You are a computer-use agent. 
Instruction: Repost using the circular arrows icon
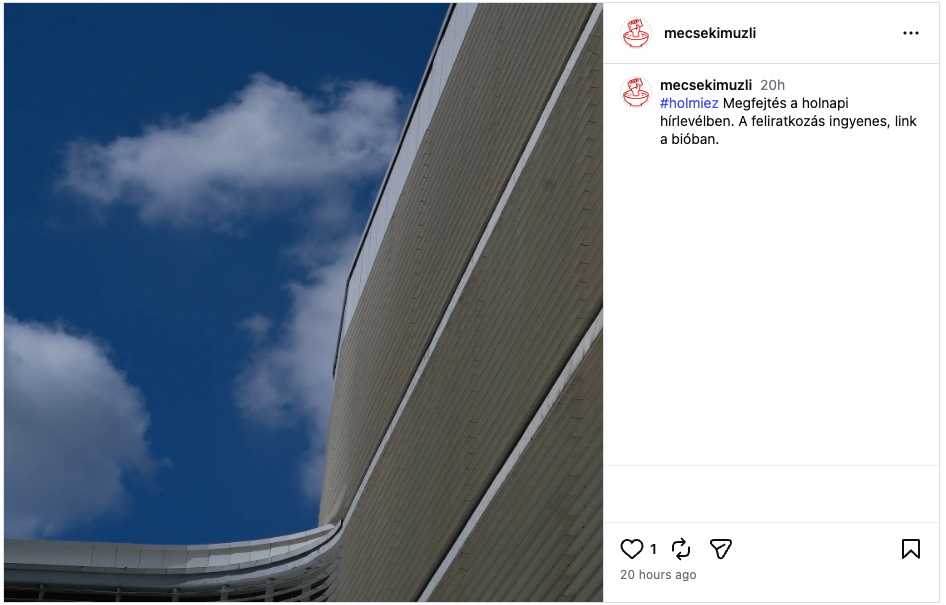click(681, 550)
